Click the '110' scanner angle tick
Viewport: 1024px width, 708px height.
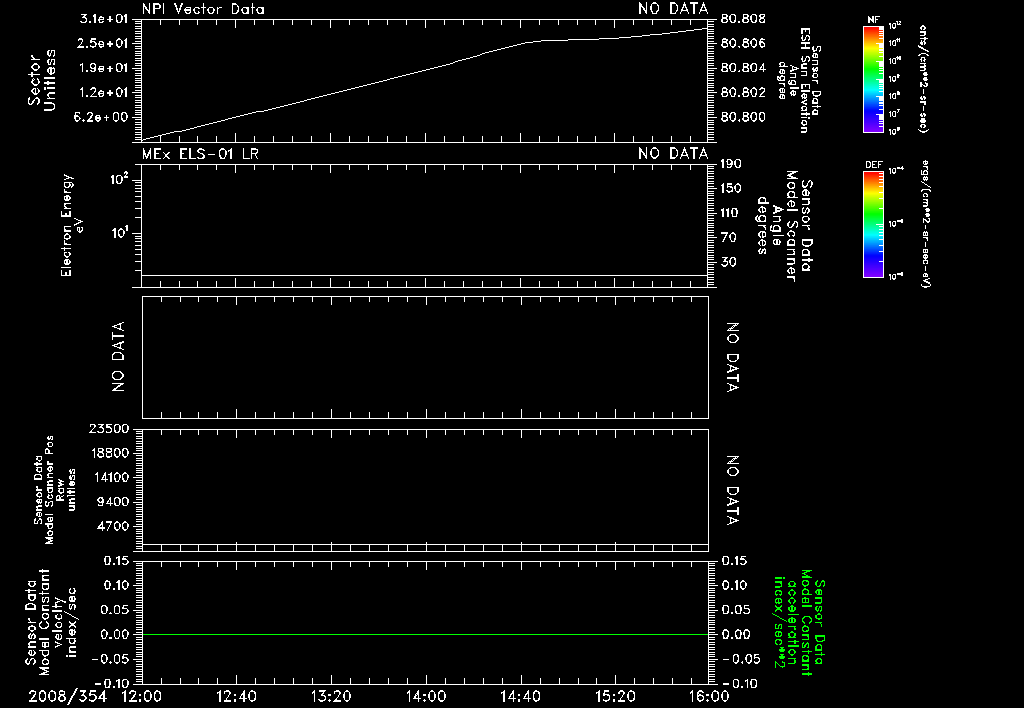point(731,213)
